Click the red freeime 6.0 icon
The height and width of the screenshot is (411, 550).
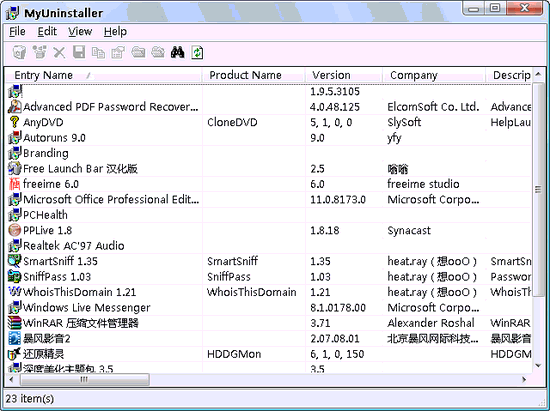[x=14, y=184]
